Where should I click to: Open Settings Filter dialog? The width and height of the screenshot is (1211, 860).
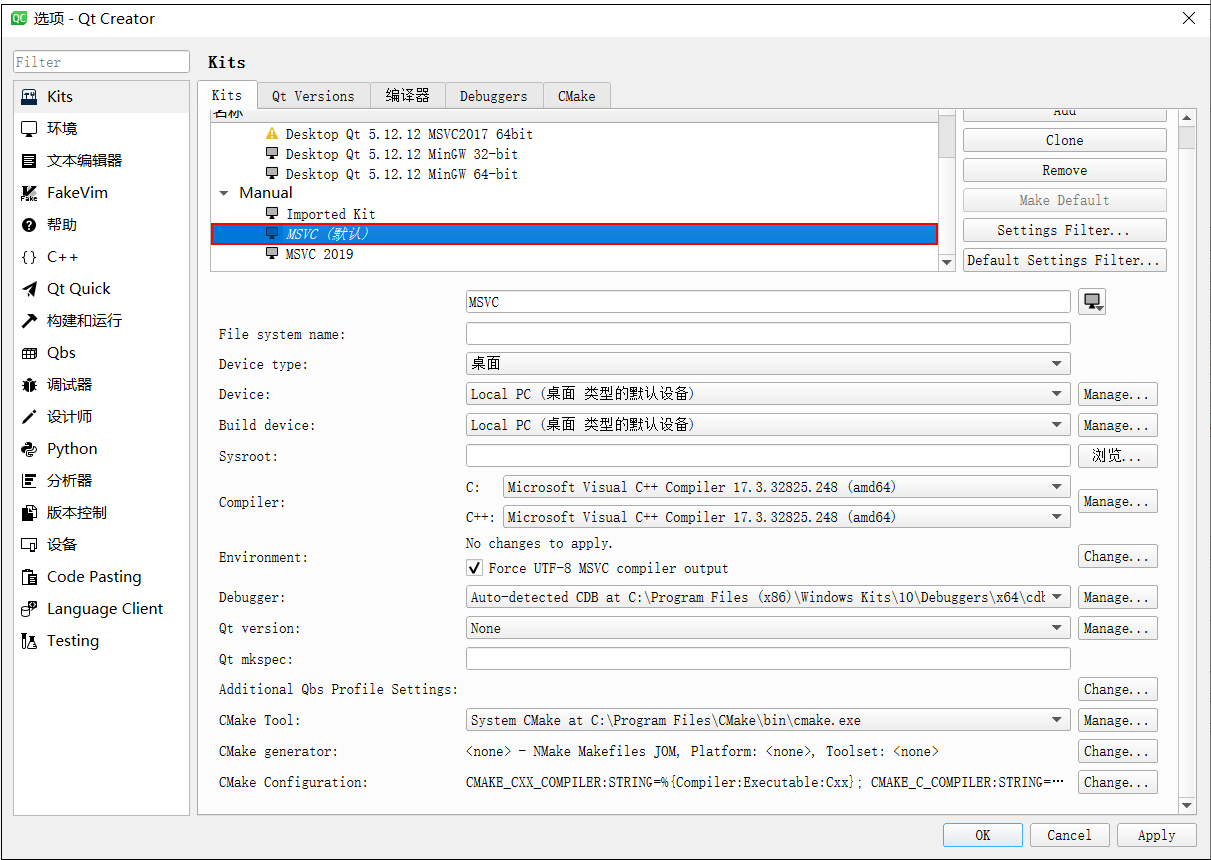(1065, 230)
